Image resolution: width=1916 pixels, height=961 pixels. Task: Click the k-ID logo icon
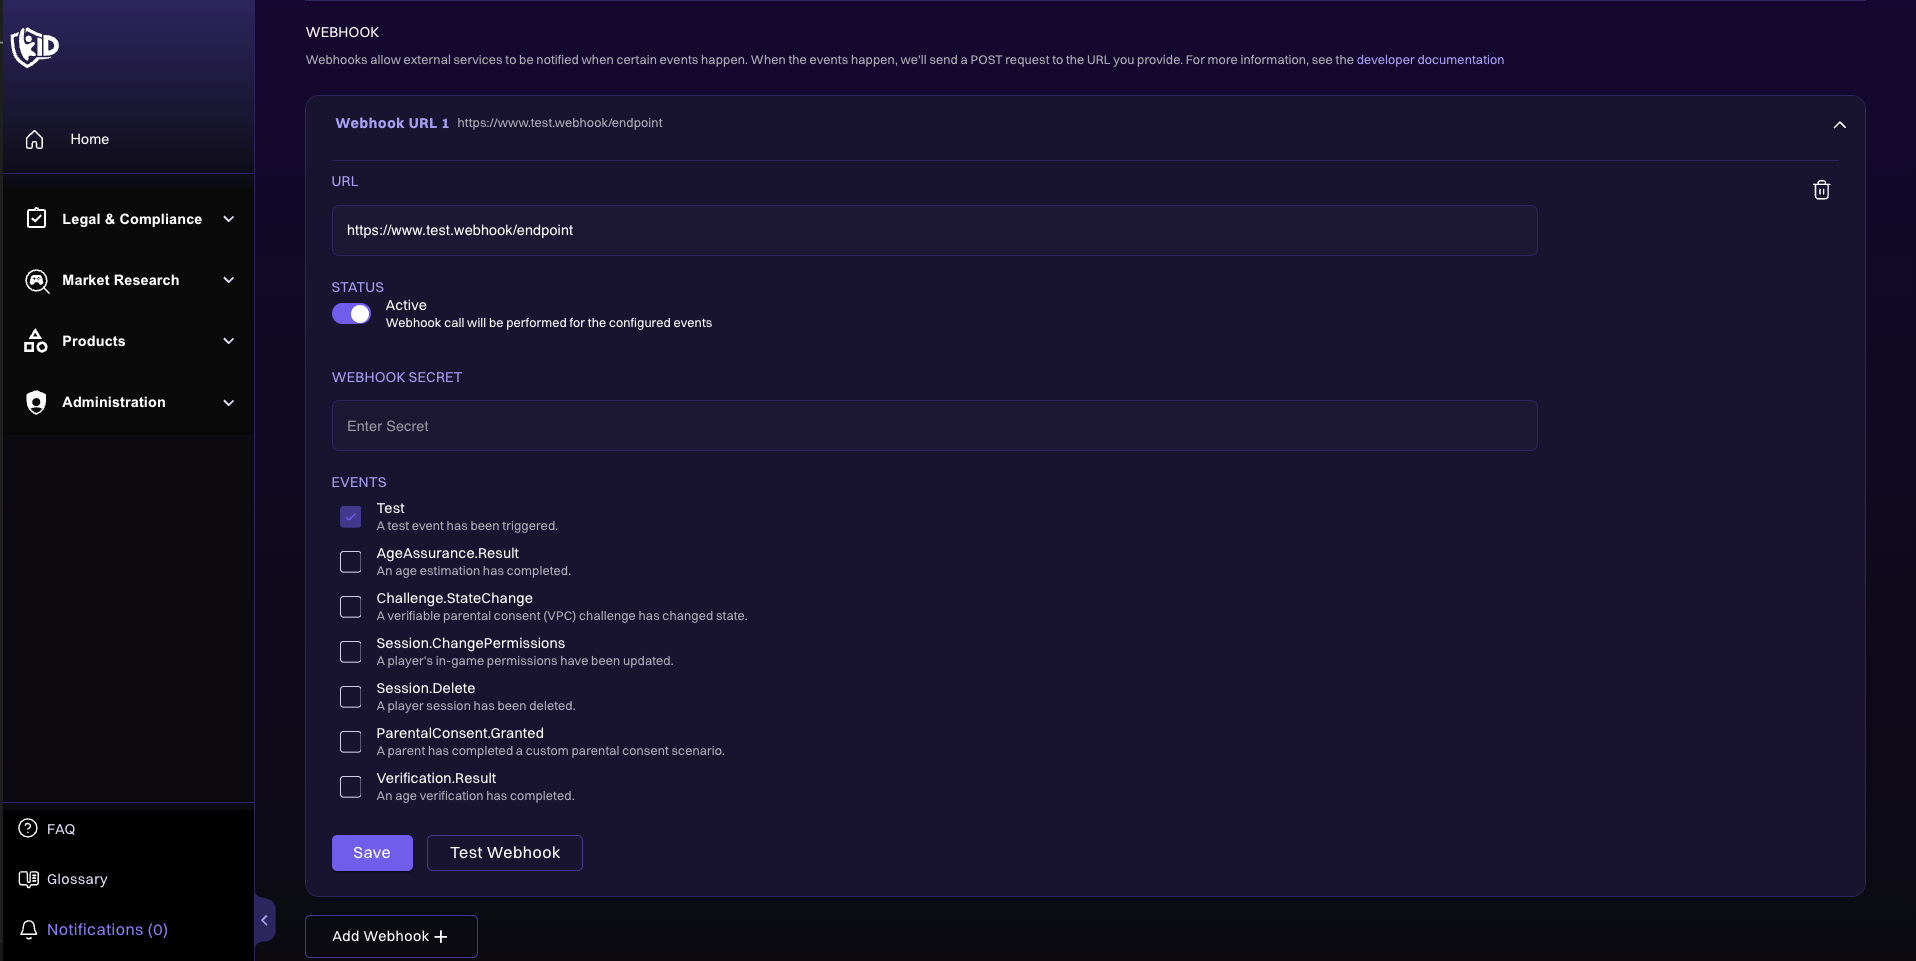35,46
